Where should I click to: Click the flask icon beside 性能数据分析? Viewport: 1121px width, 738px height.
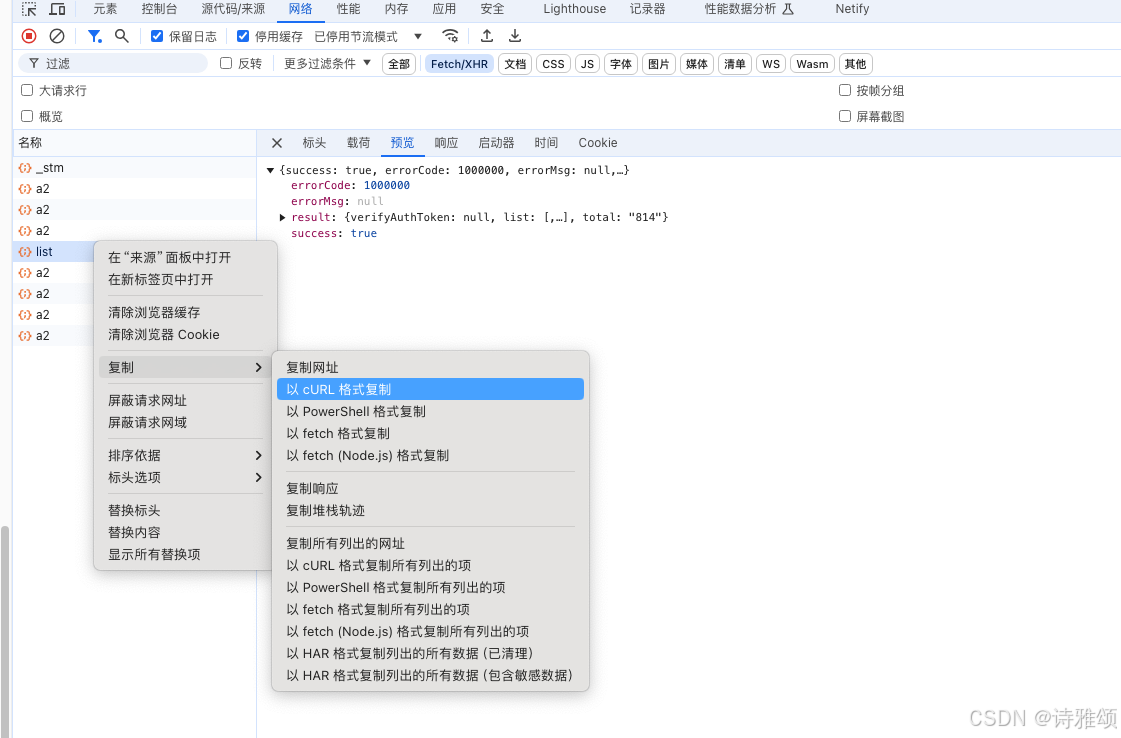pos(788,9)
